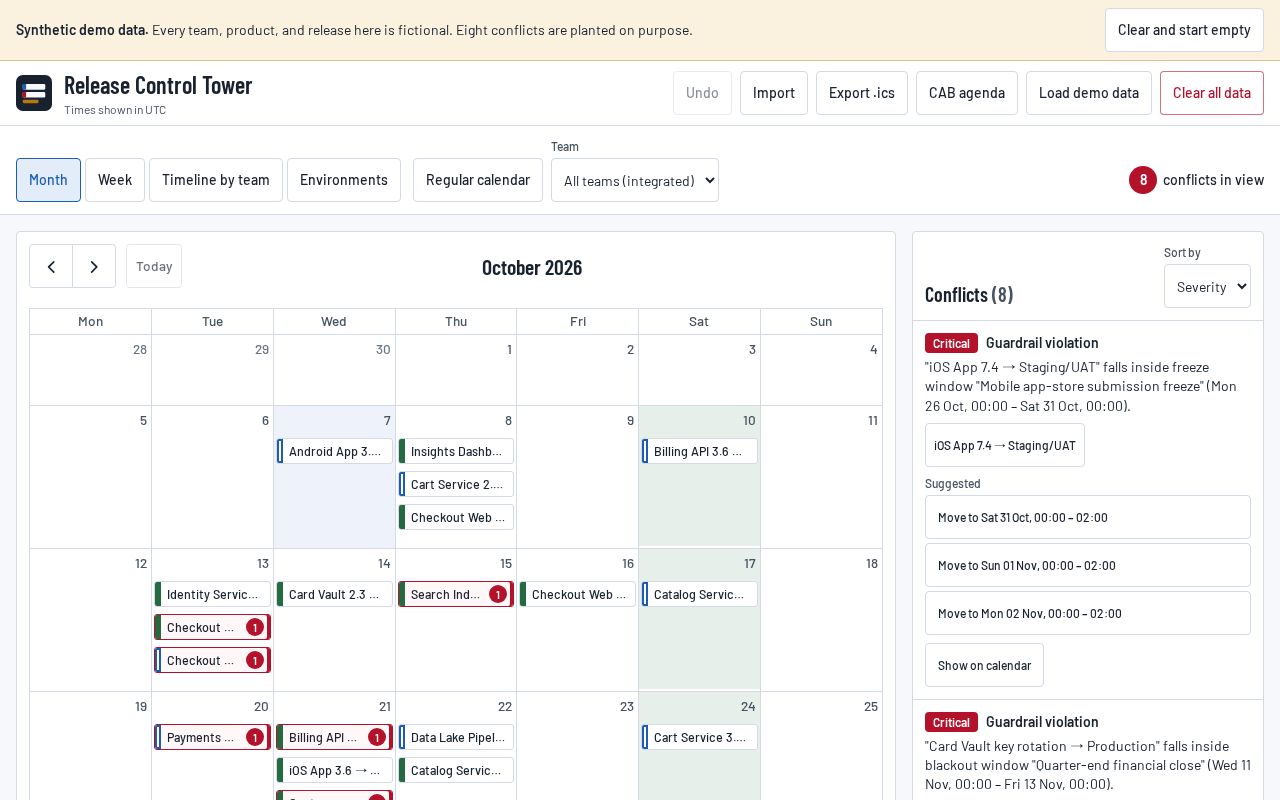Open Checkout Web event on Oct 8
Screen dimensions: 1280x800
(x=456, y=517)
